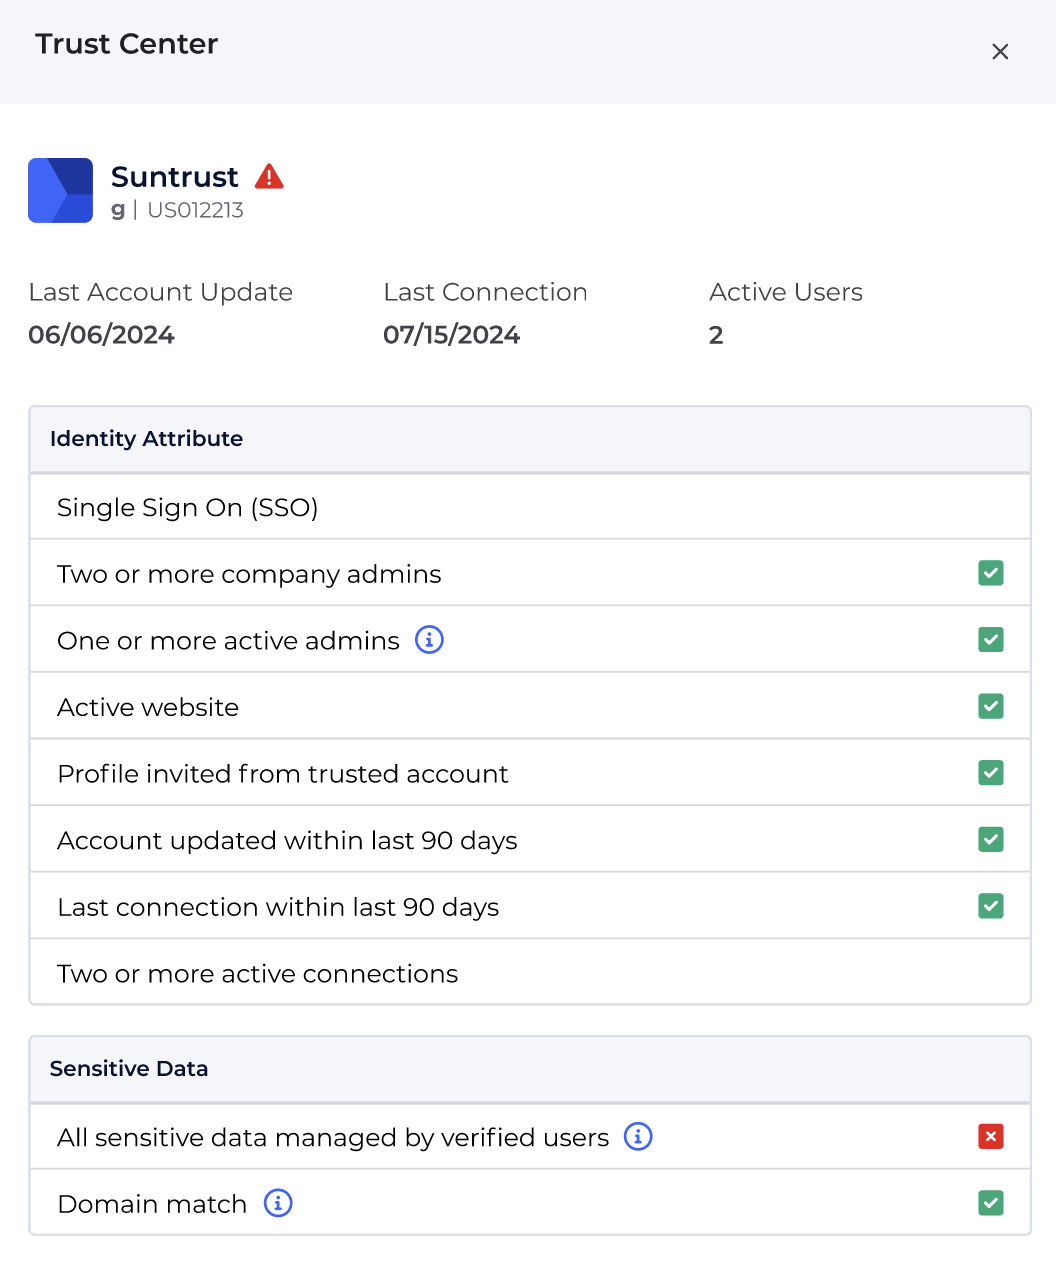The width and height of the screenshot is (1056, 1262).
Task: Click All sensitive data managed by verified users label
Action: (333, 1138)
